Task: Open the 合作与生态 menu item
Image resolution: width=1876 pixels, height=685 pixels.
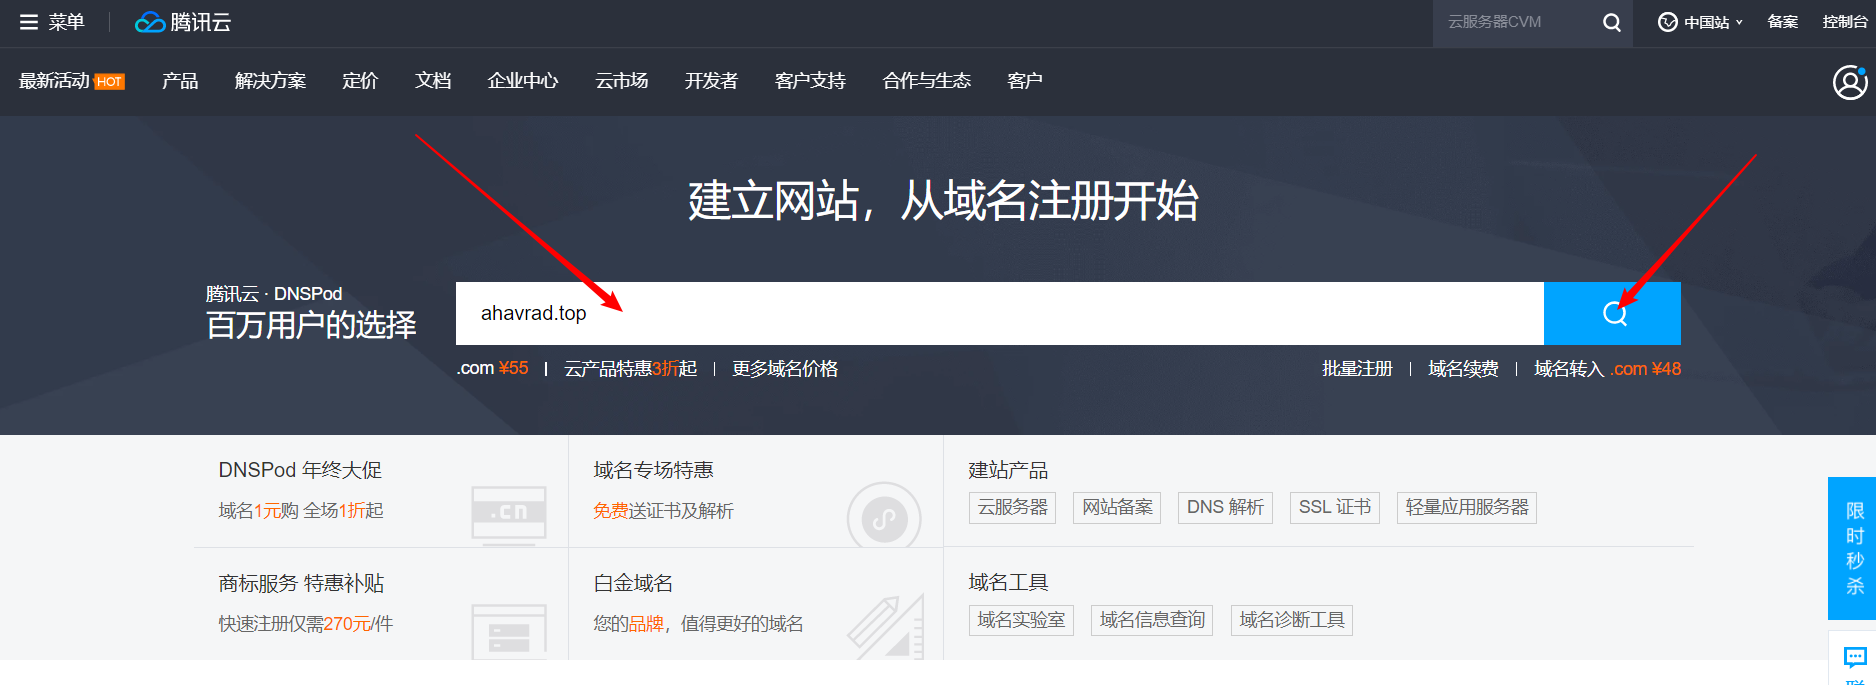Action: (926, 81)
